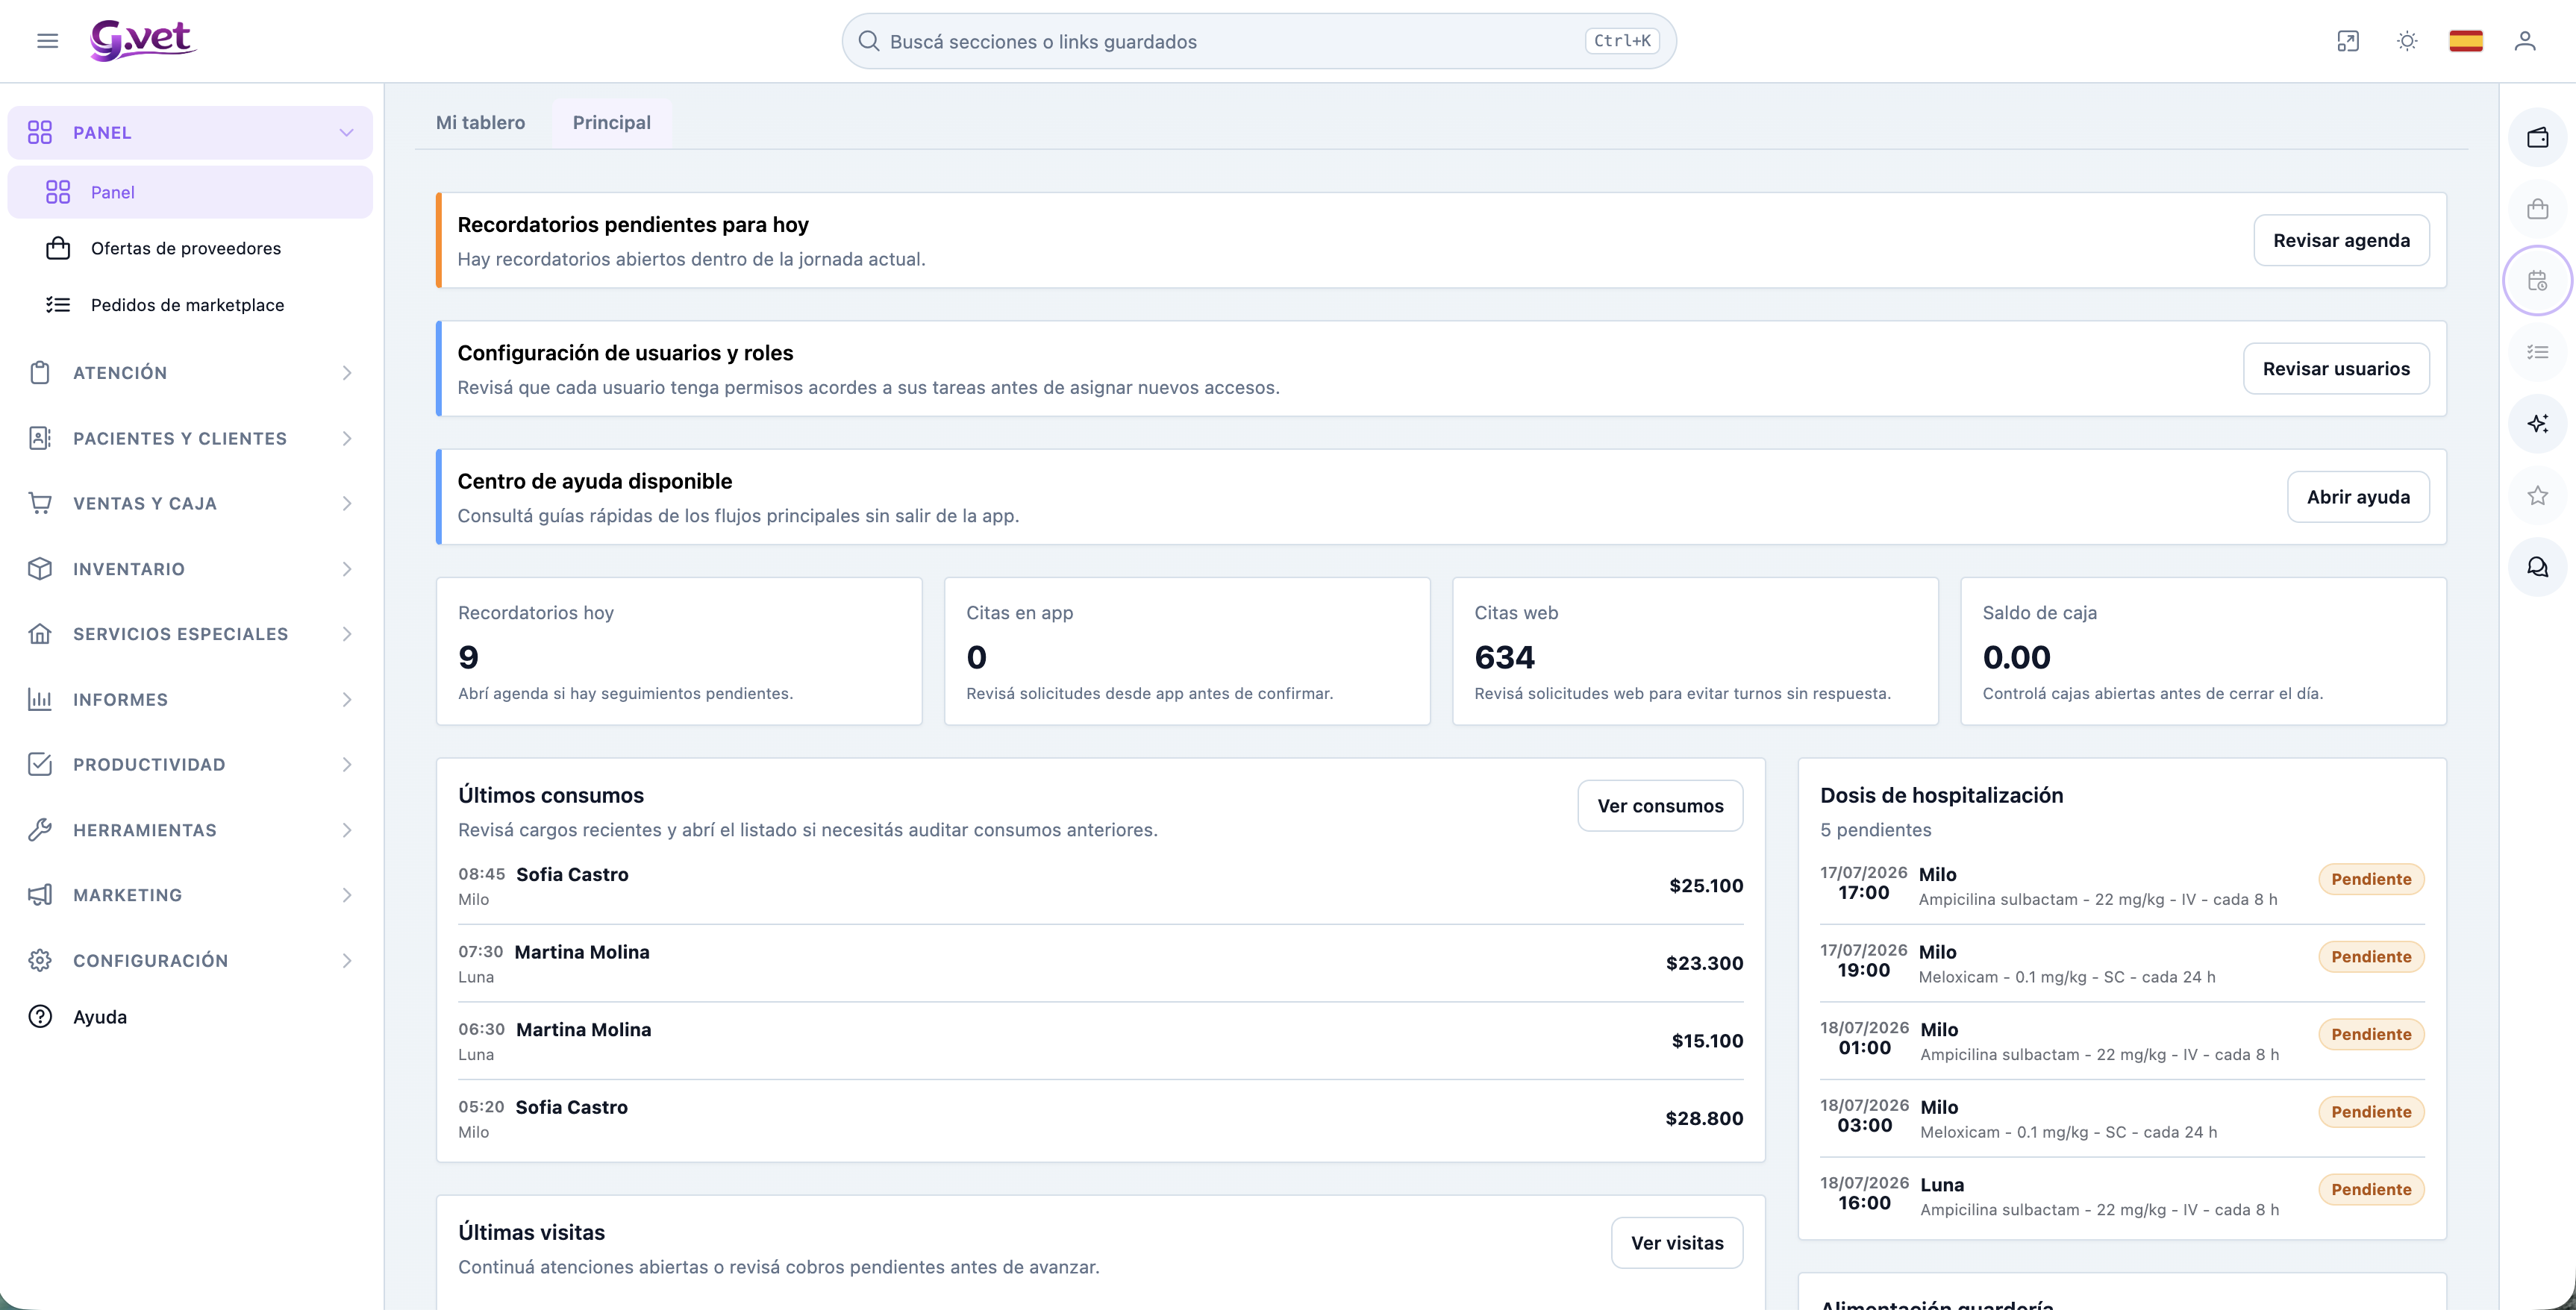
Task: Click the Revisar usuarios button
Action: 2336,369
